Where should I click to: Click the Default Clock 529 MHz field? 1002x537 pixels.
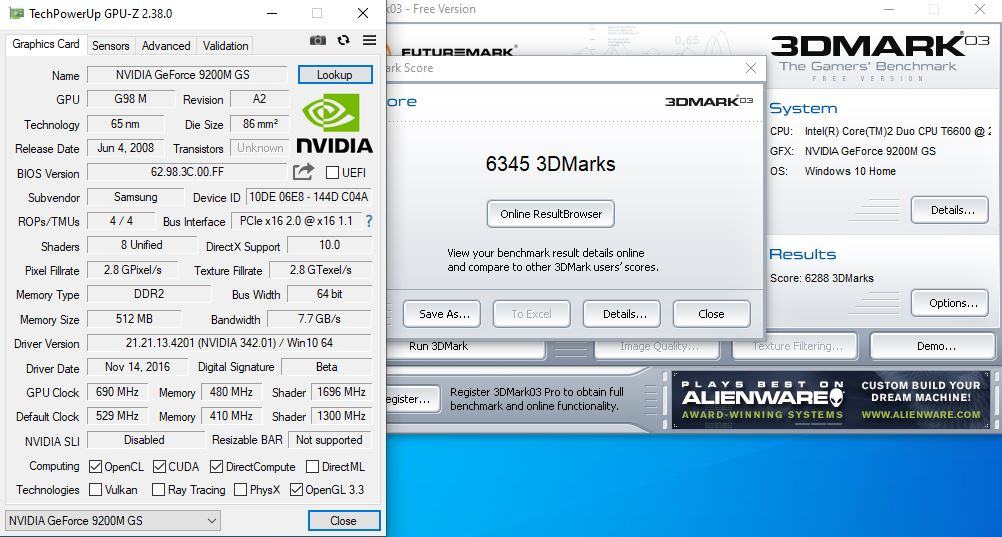[x=117, y=416]
